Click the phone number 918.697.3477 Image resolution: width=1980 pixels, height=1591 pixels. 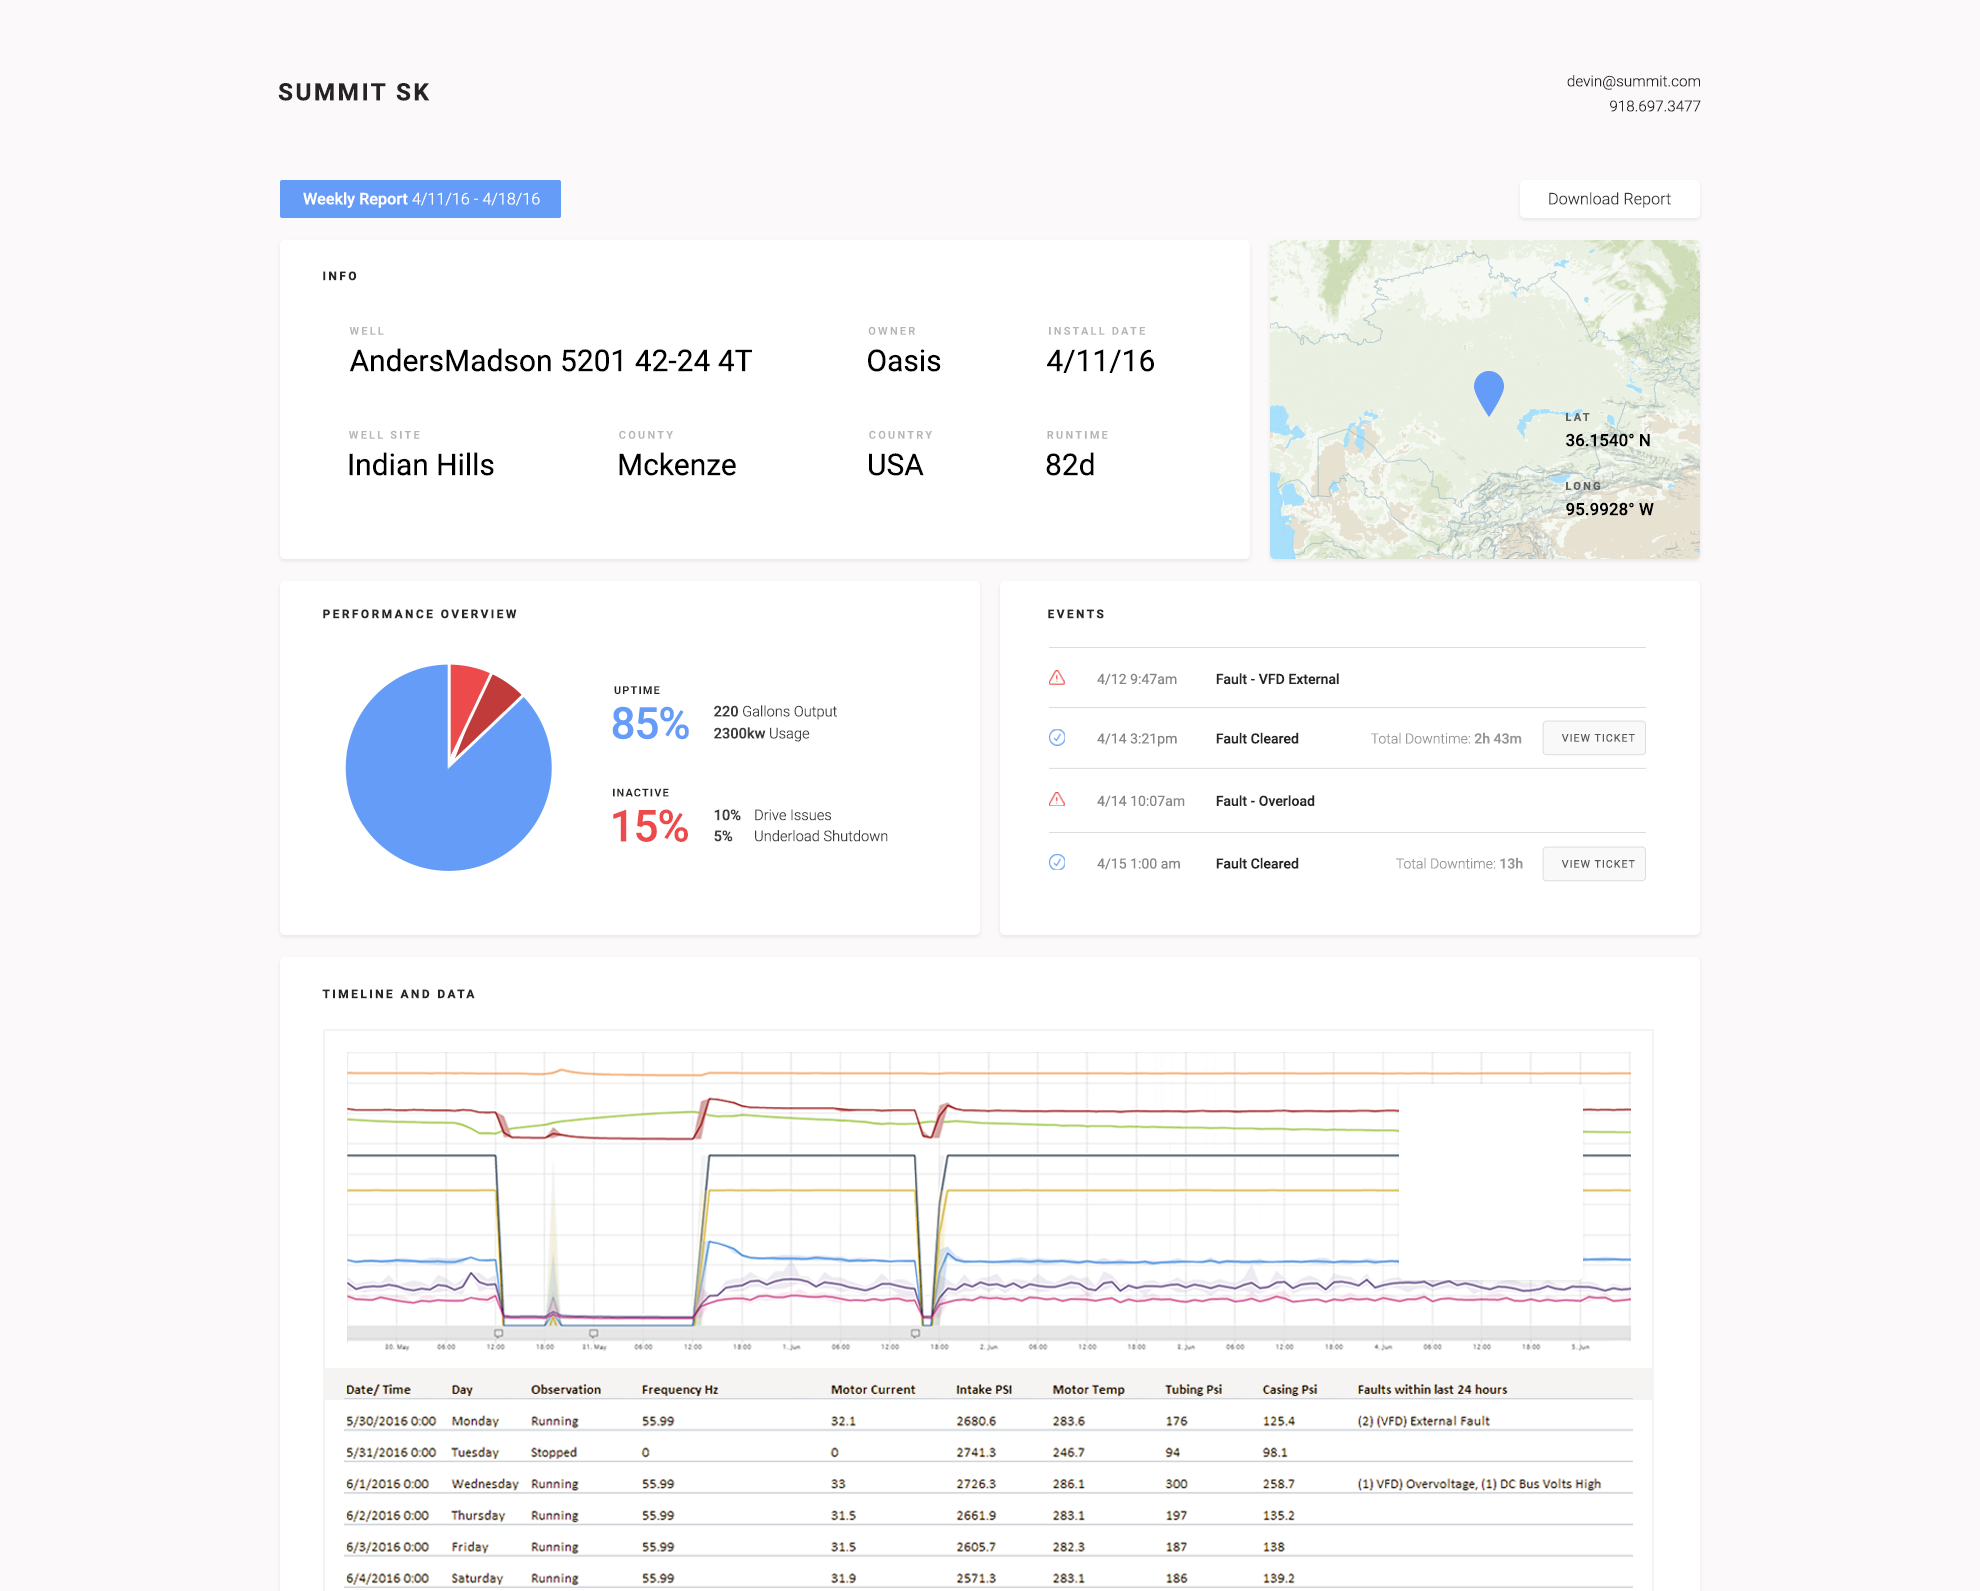tap(1655, 106)
